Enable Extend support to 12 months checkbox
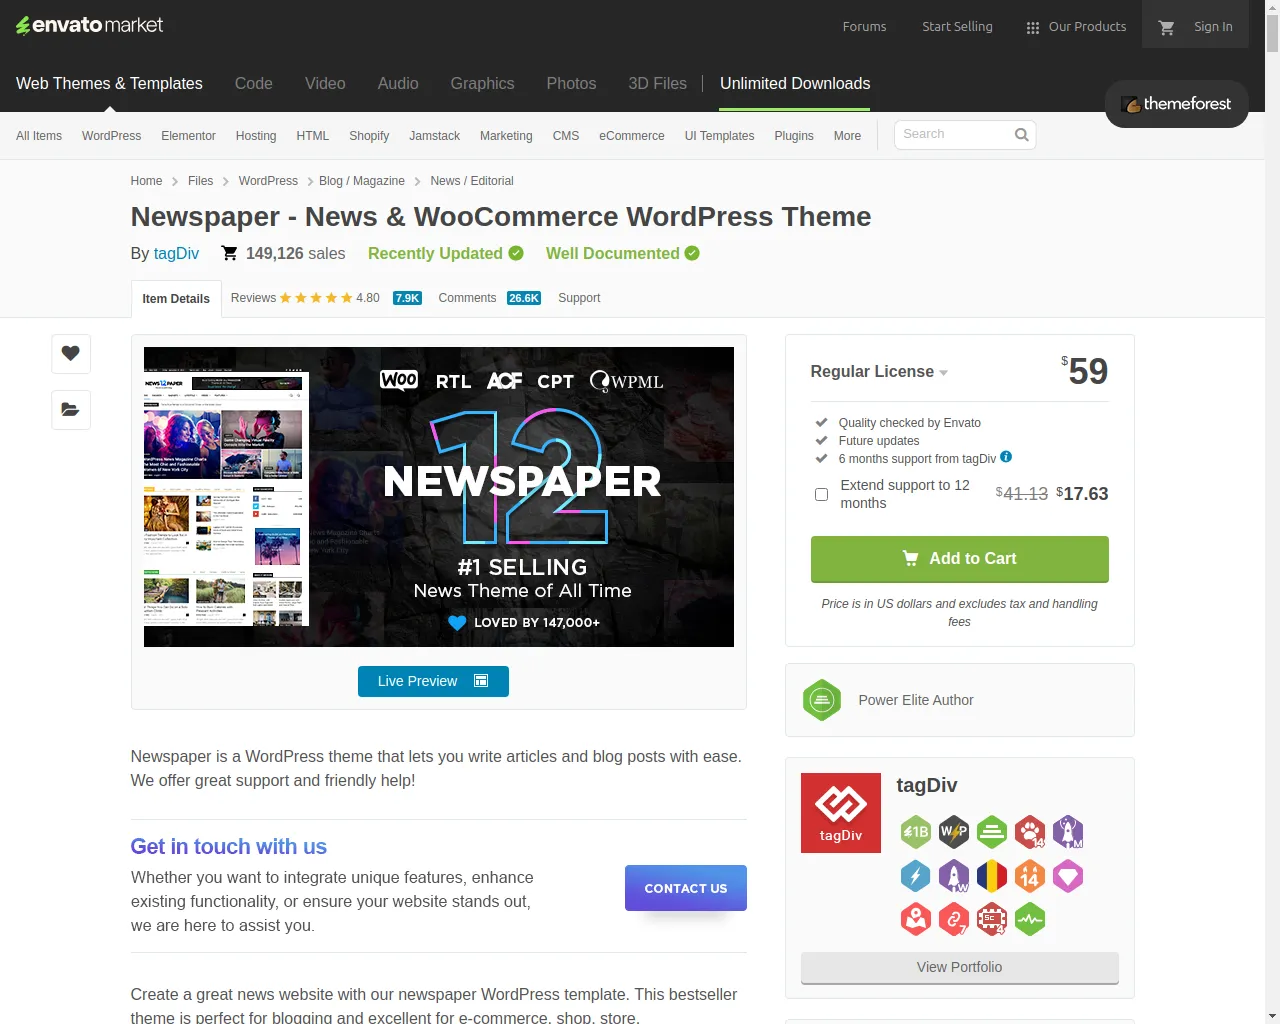 tap(821, 494)
